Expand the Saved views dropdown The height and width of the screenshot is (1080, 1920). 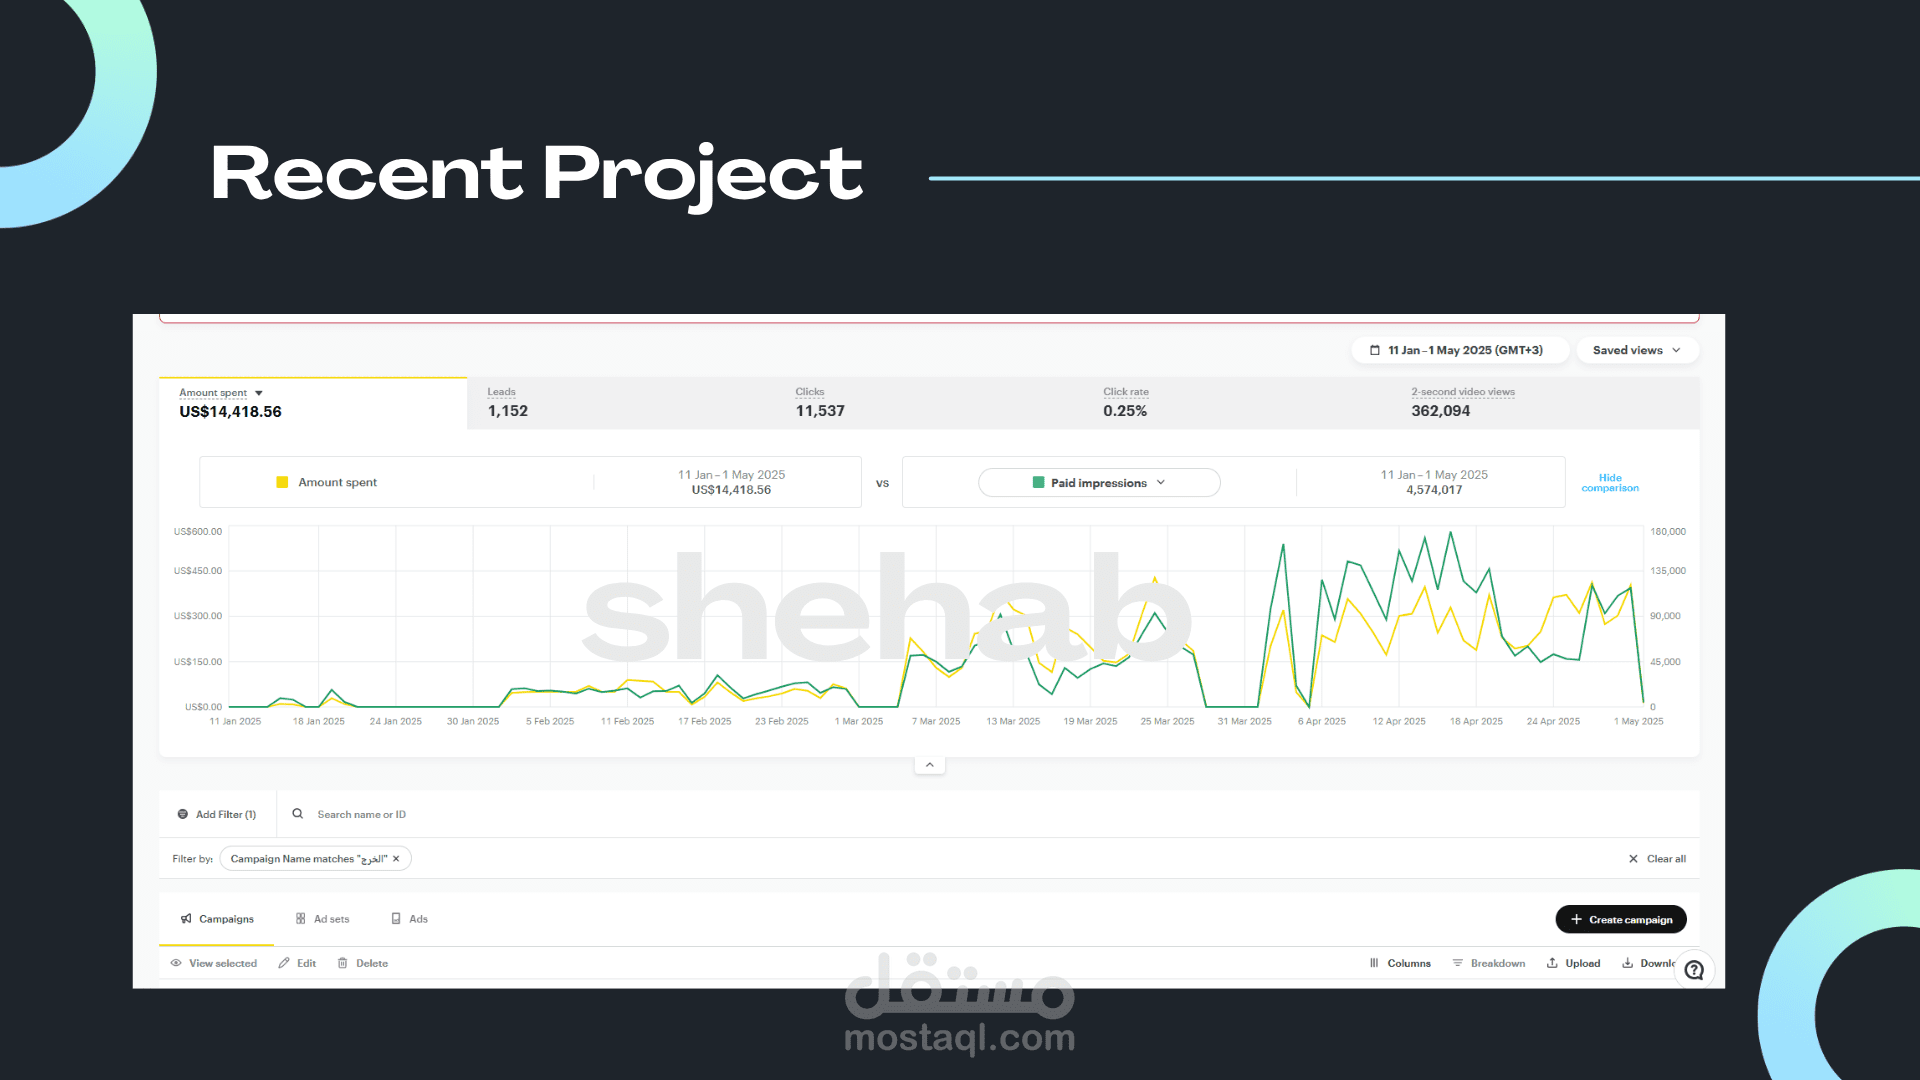click(1637, 350)
